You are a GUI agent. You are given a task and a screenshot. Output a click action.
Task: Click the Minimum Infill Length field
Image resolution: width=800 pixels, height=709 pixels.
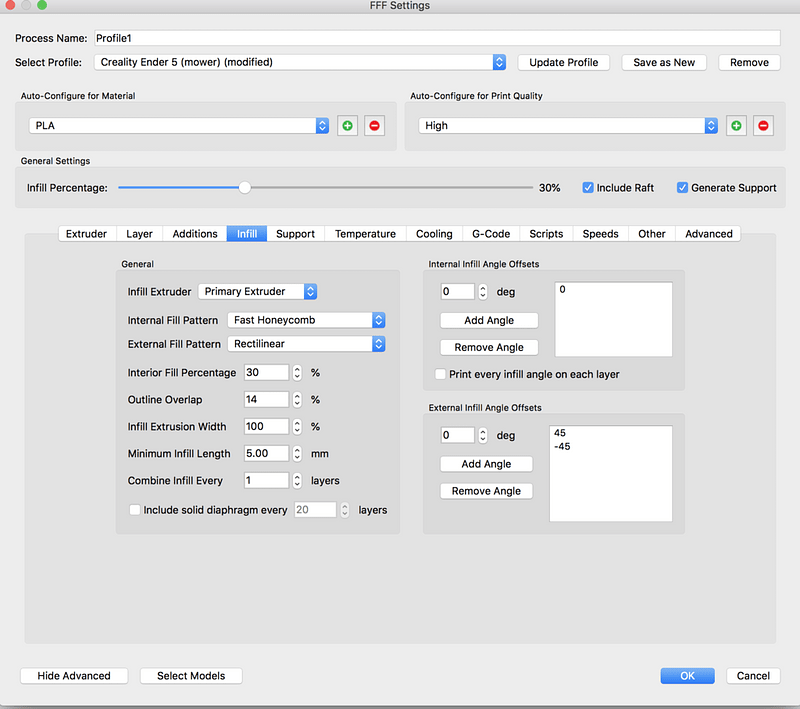pyautogui.click(x=266, y=453)
